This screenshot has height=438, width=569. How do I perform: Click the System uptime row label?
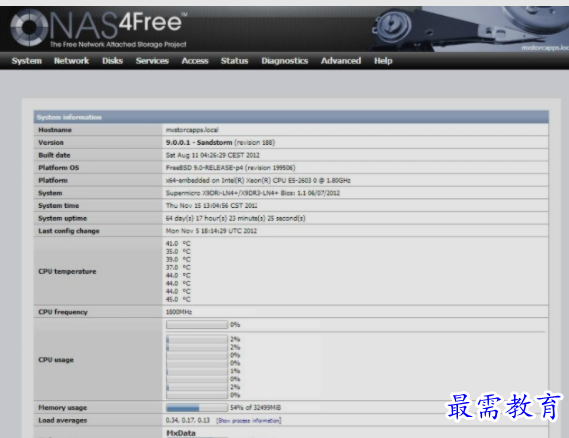tap(62, 218)
